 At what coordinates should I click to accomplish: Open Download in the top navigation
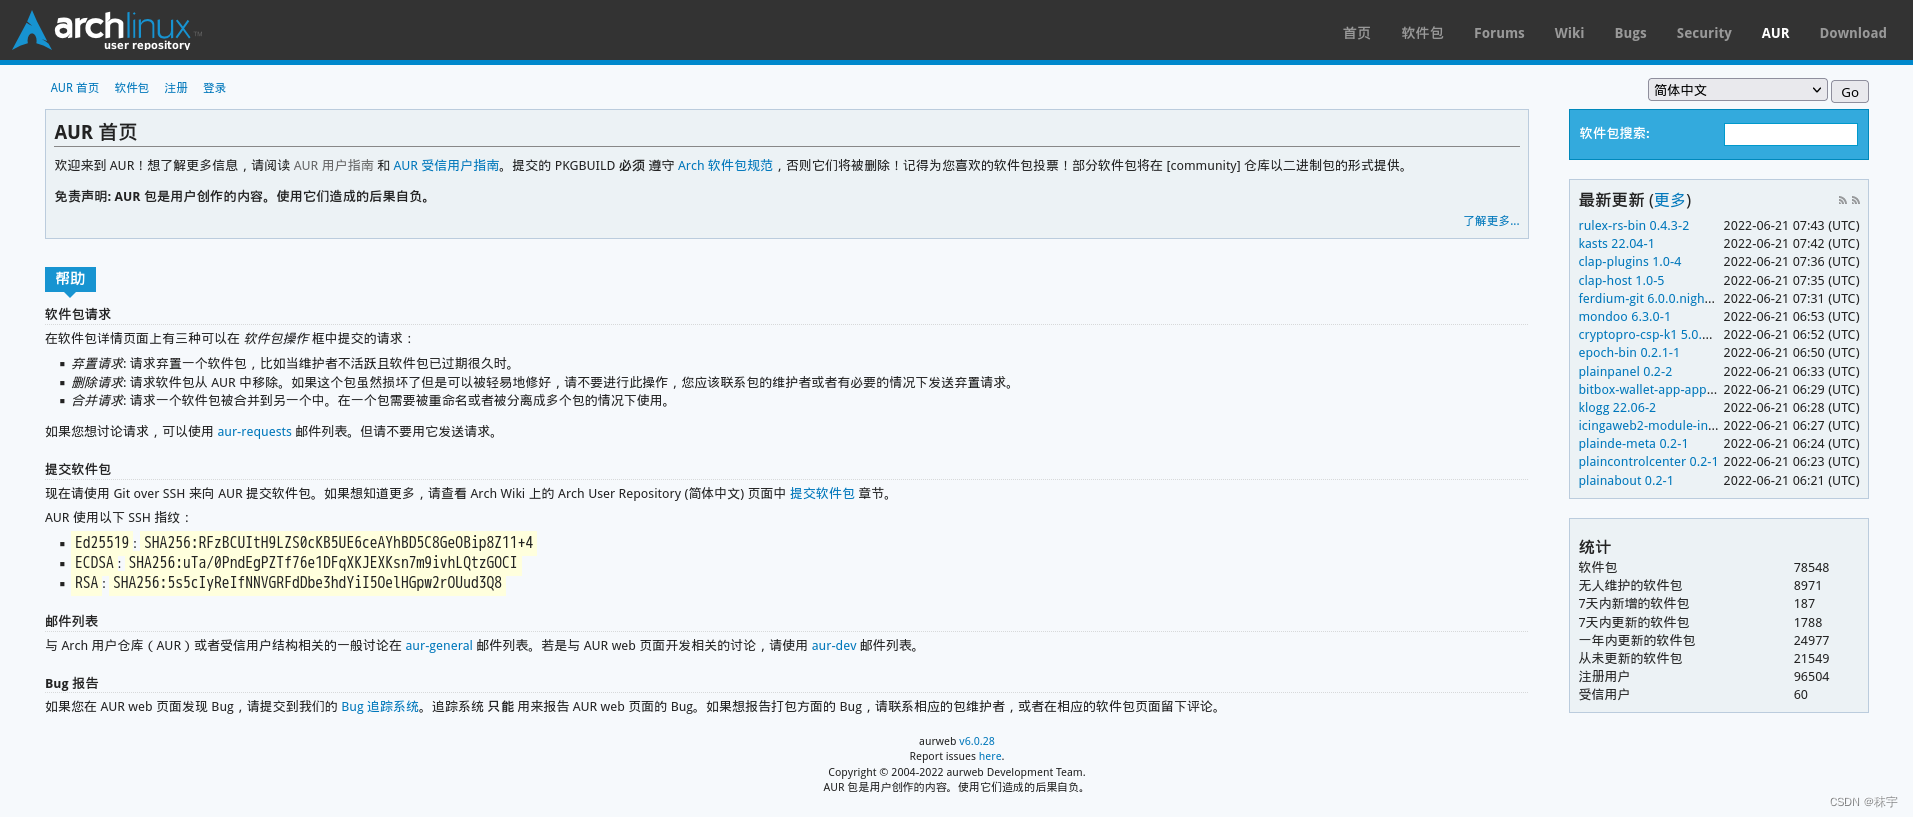pyautogui.click(x=1853, y=33)
